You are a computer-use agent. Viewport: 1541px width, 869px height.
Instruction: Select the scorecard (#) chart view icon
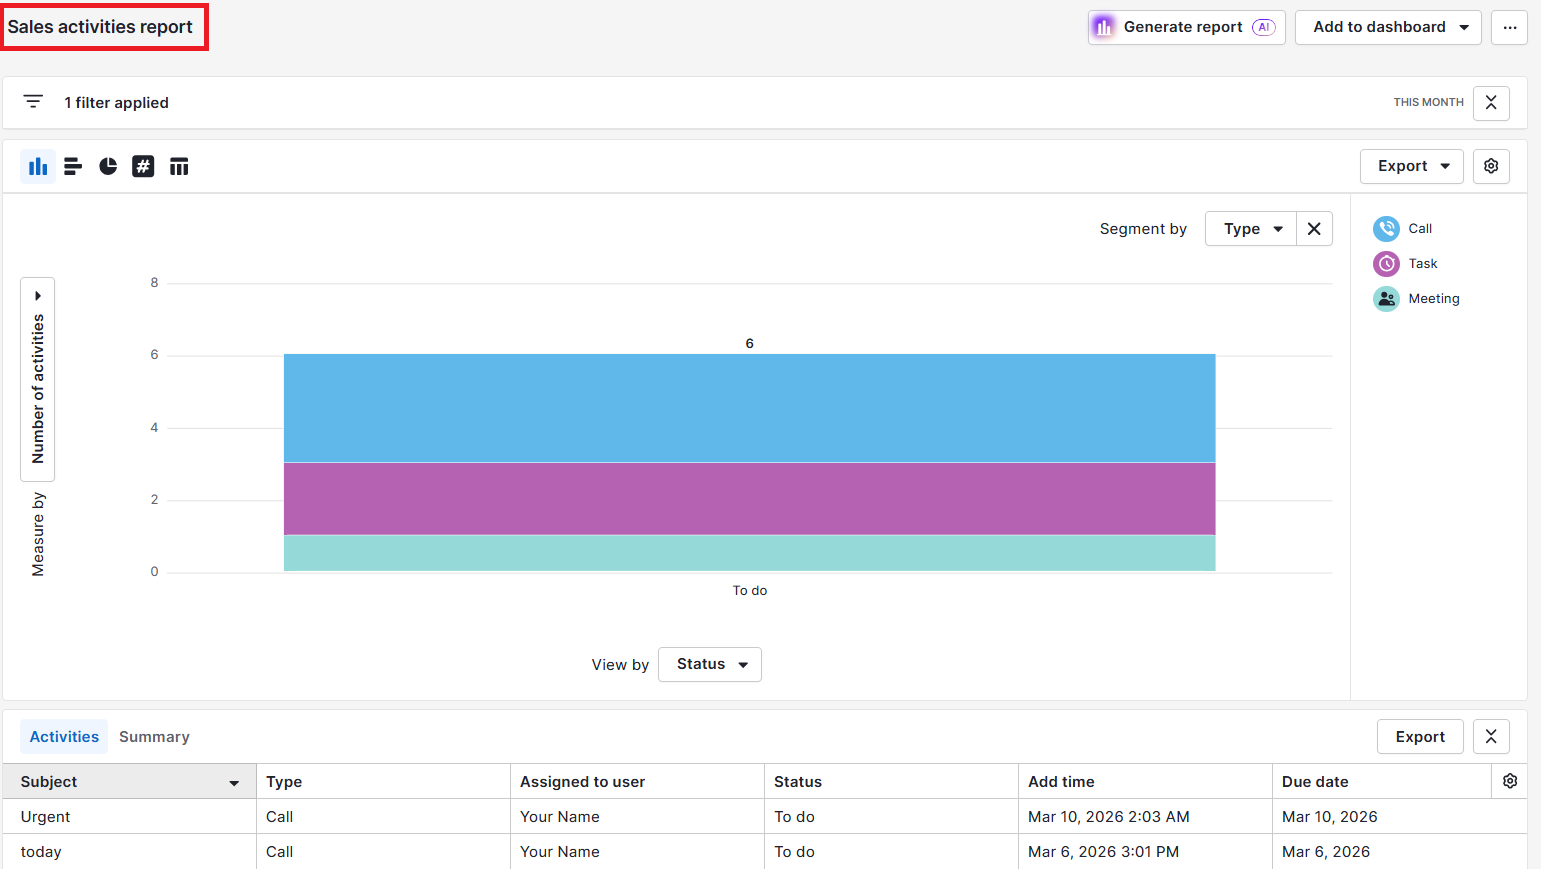[143, 166]
